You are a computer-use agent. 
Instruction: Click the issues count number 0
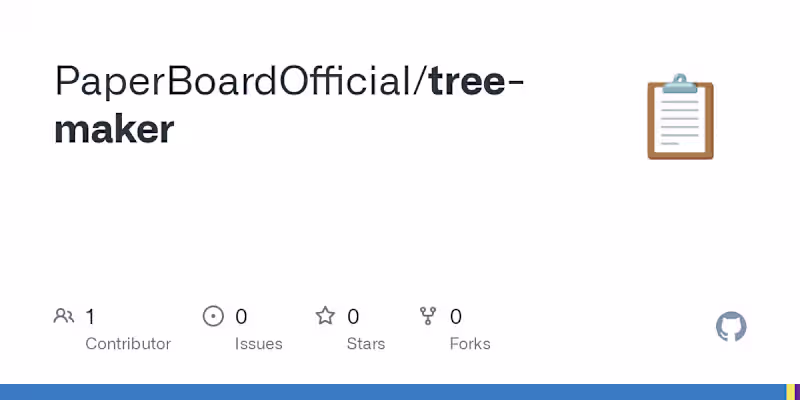click(x=241, y=317)
